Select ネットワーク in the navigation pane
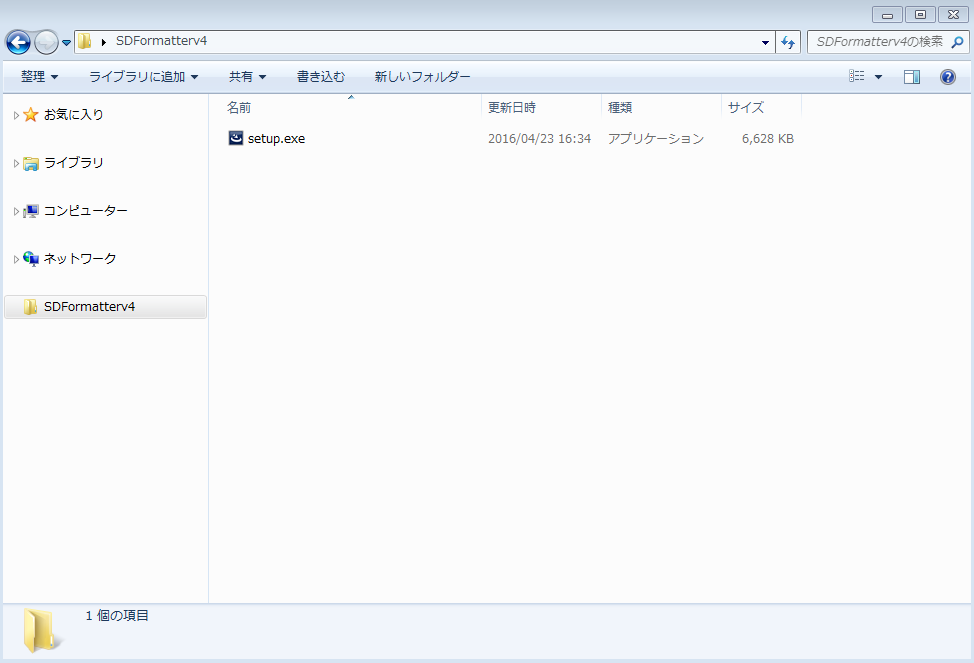 pos(80,258)
